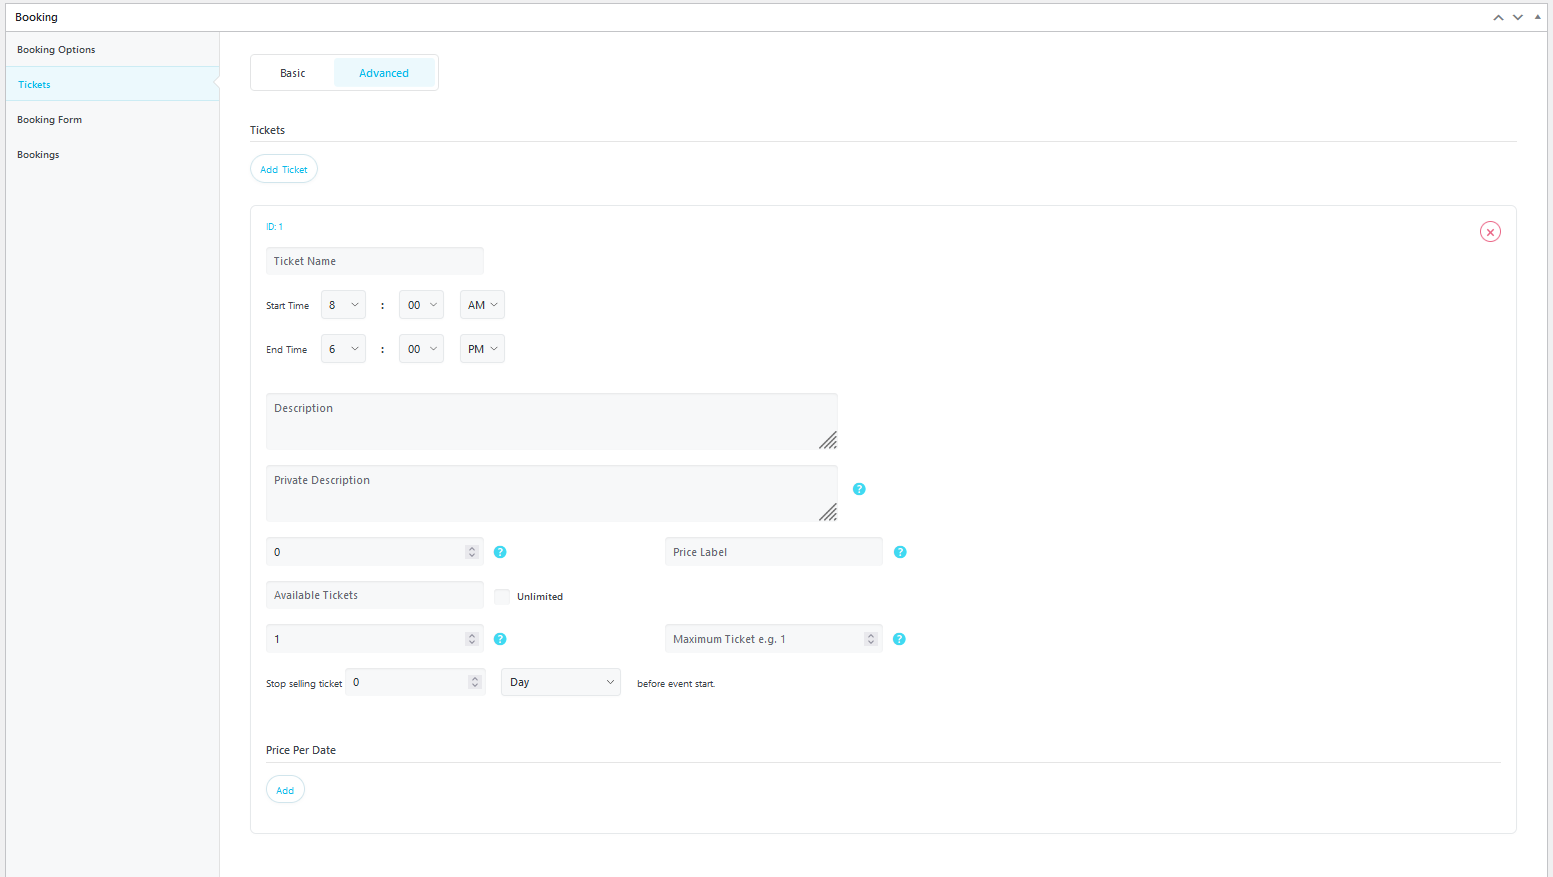This screenshot has height=877, width=1553.
Task: Open help icon beside the field showing 1
Action: click(x=500, y=639)
